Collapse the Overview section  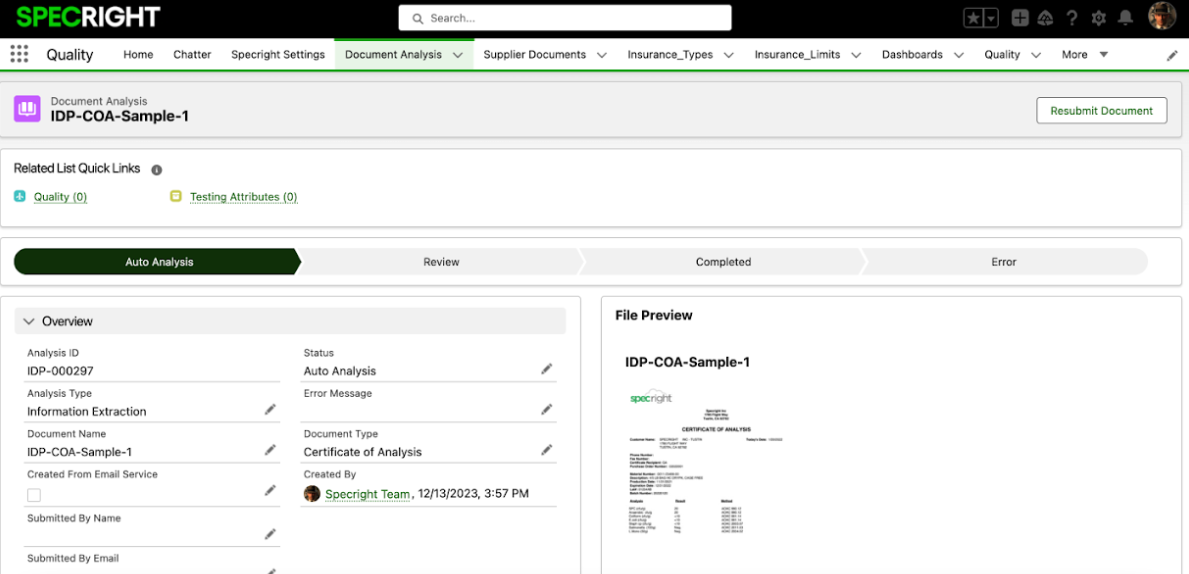coord(29,322)
